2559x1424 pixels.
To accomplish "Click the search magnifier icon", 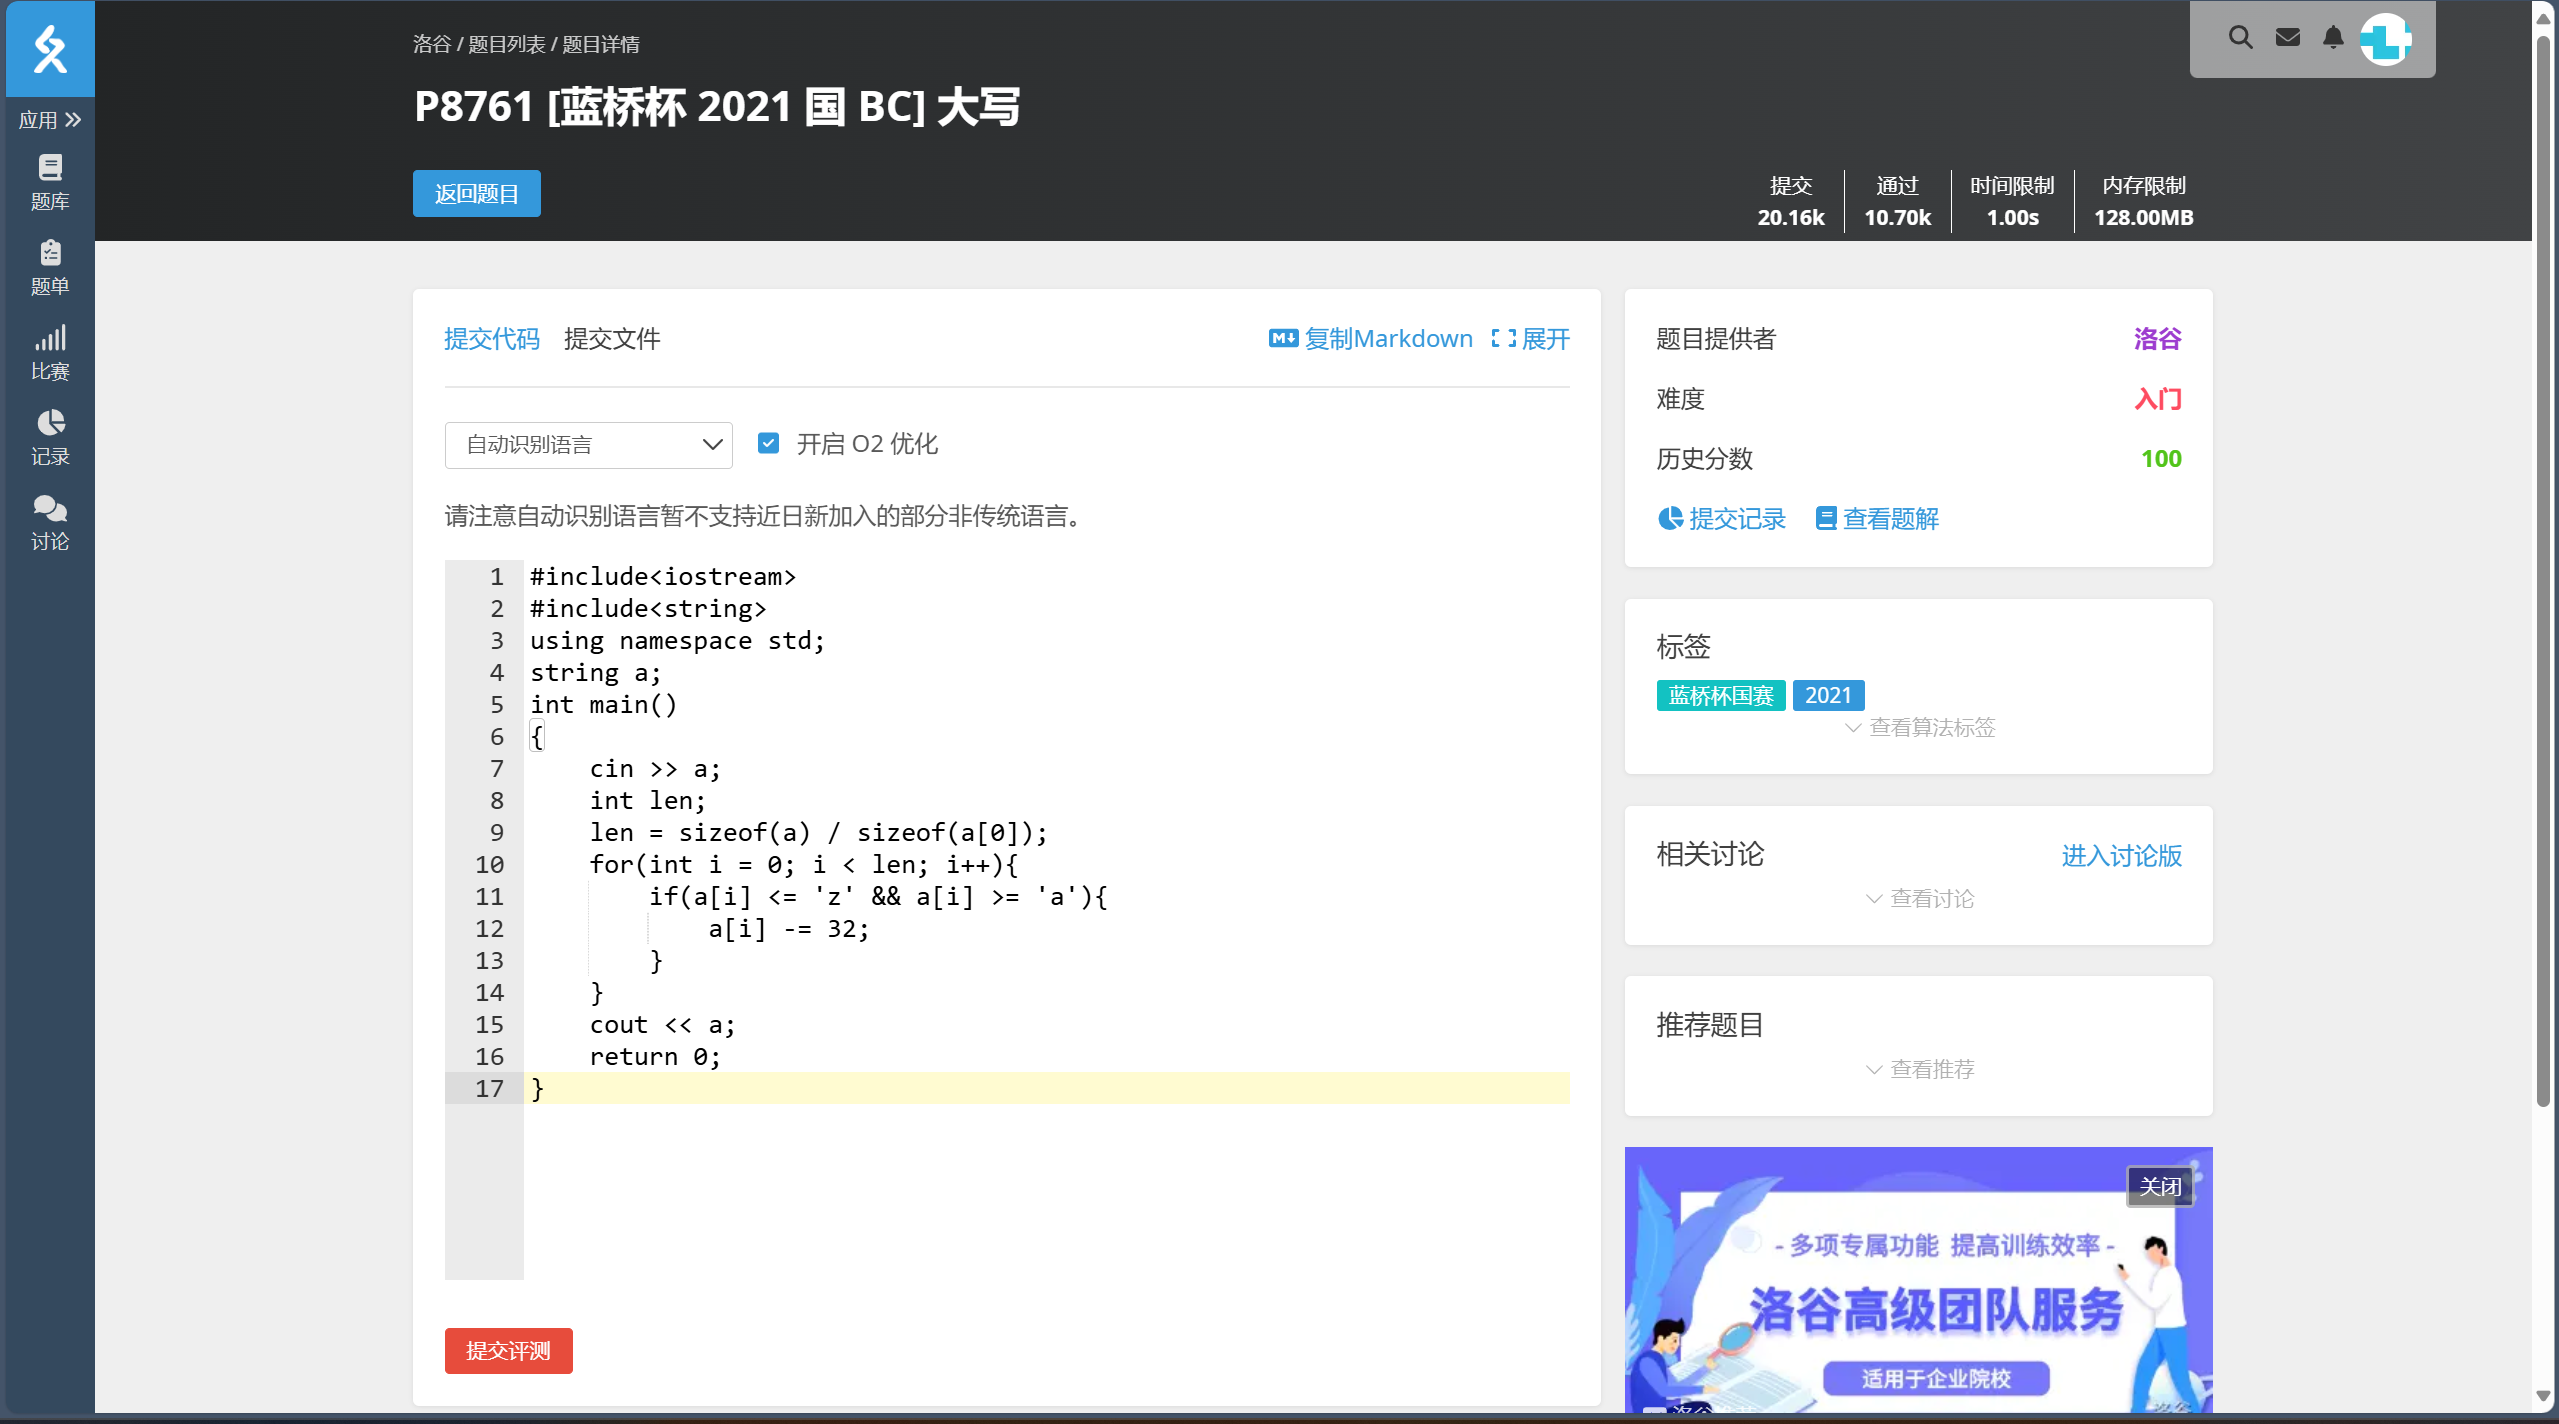I will tap(2240, 38).
